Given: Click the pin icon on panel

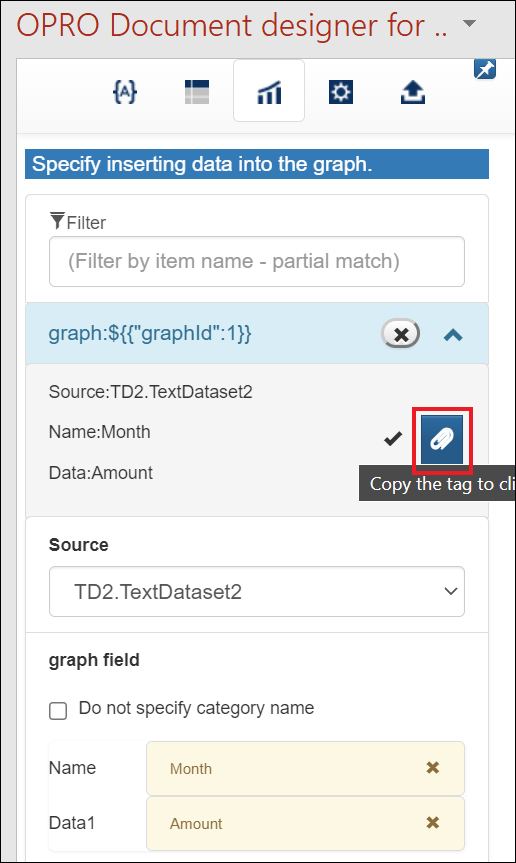Looking at the screenshot, I should point(485,70).
